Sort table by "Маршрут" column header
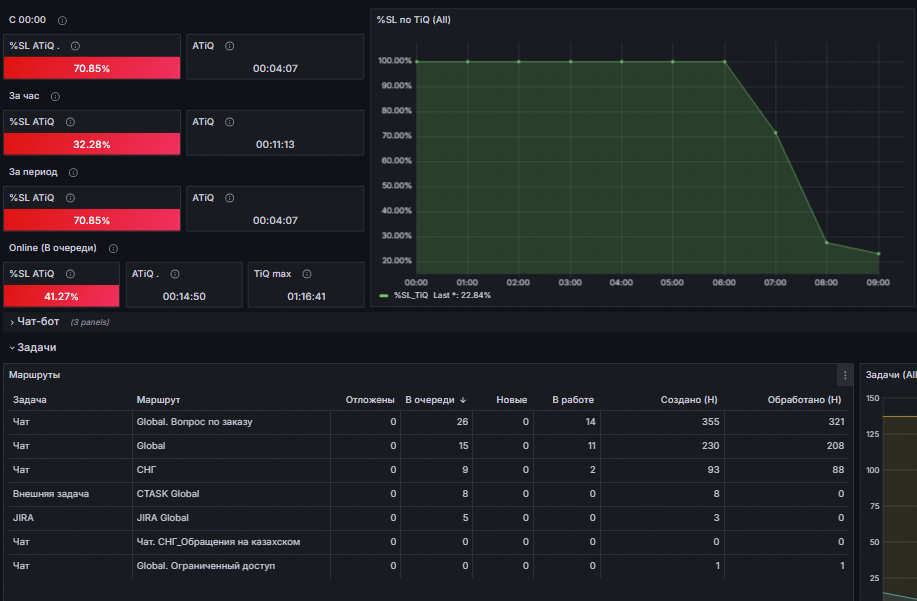The image size is (917, 601). click(x=158, y=400)
